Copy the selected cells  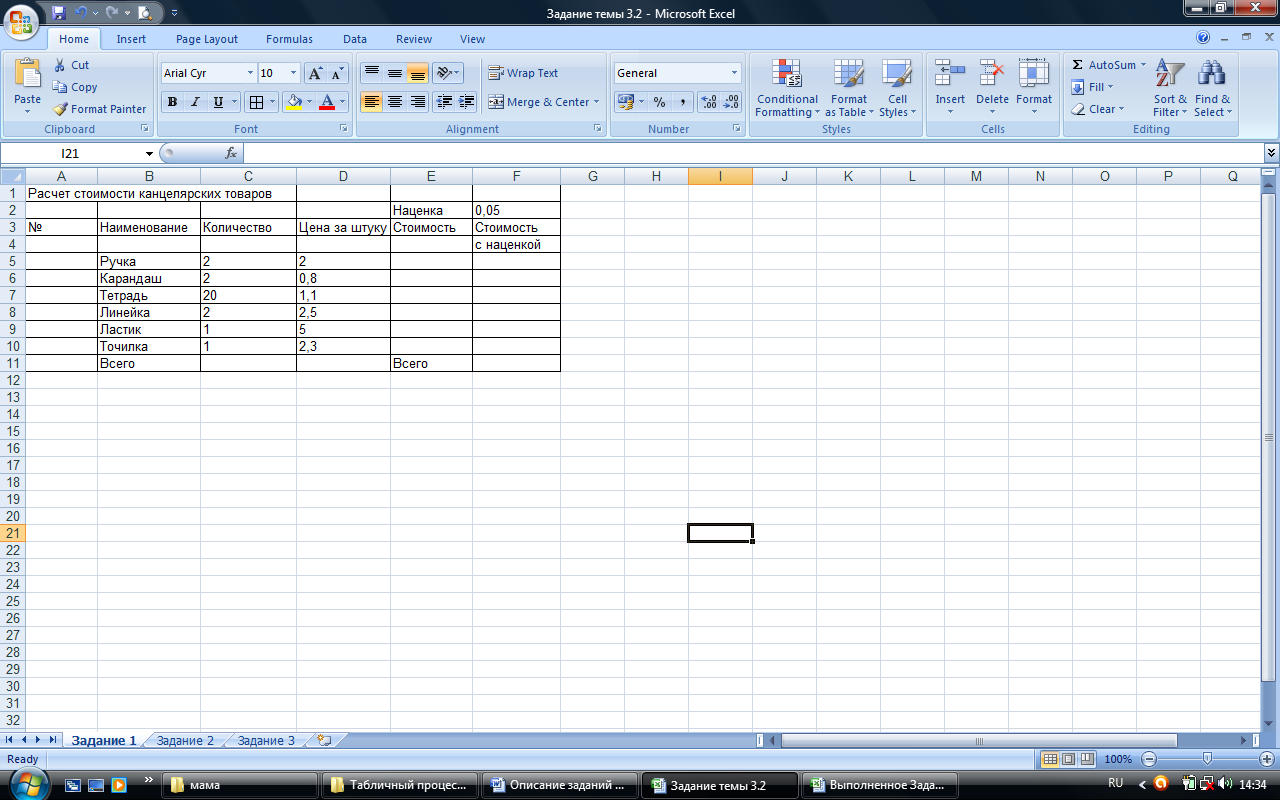tap(75, 87)
